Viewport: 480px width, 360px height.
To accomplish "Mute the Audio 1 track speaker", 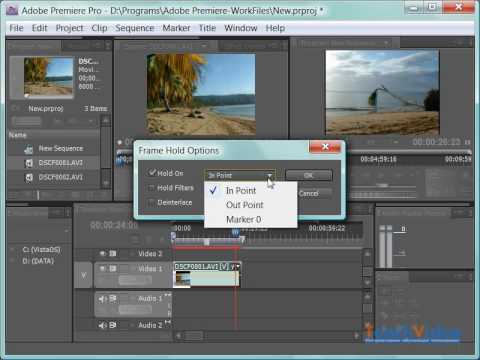I will click(x=102, y=299).
